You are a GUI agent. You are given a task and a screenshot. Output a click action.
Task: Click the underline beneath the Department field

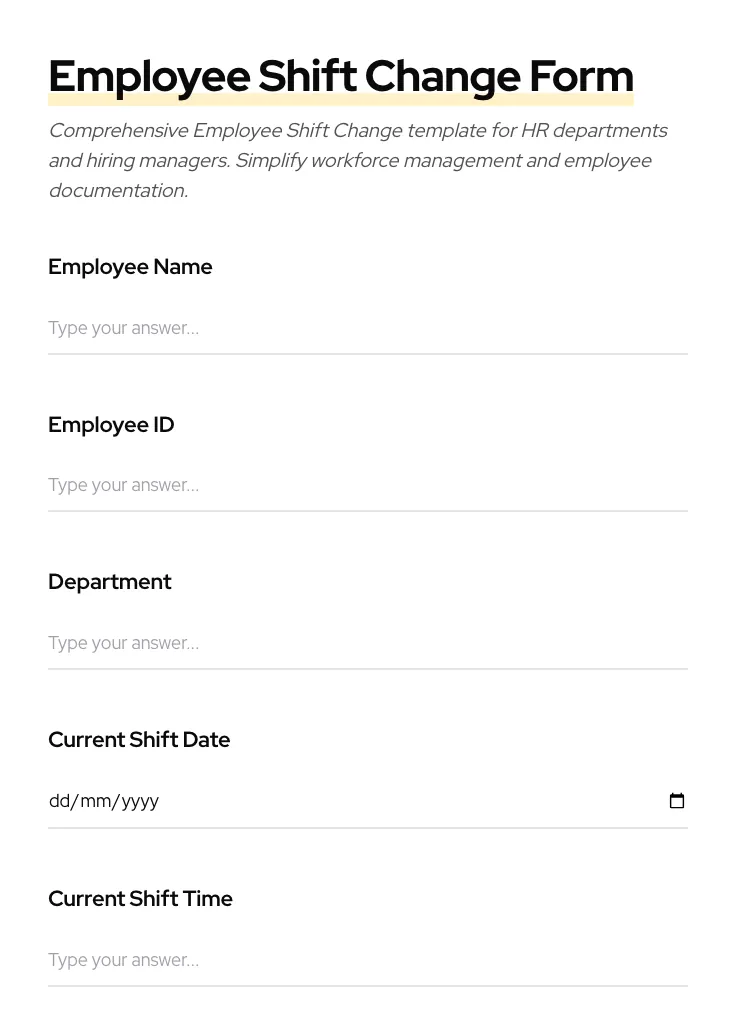[368, 669]
